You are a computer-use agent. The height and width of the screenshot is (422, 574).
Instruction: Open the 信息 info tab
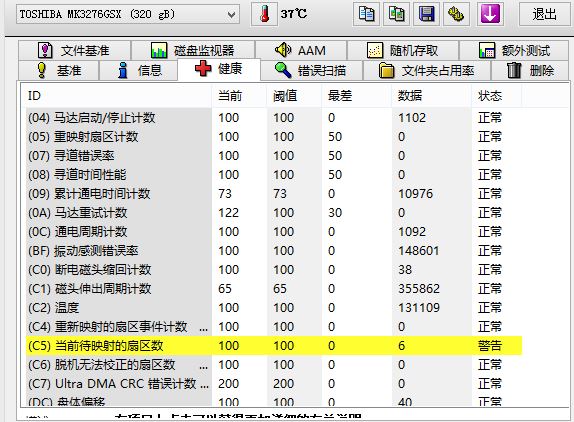pyautogui.click(x=138, y=70)
